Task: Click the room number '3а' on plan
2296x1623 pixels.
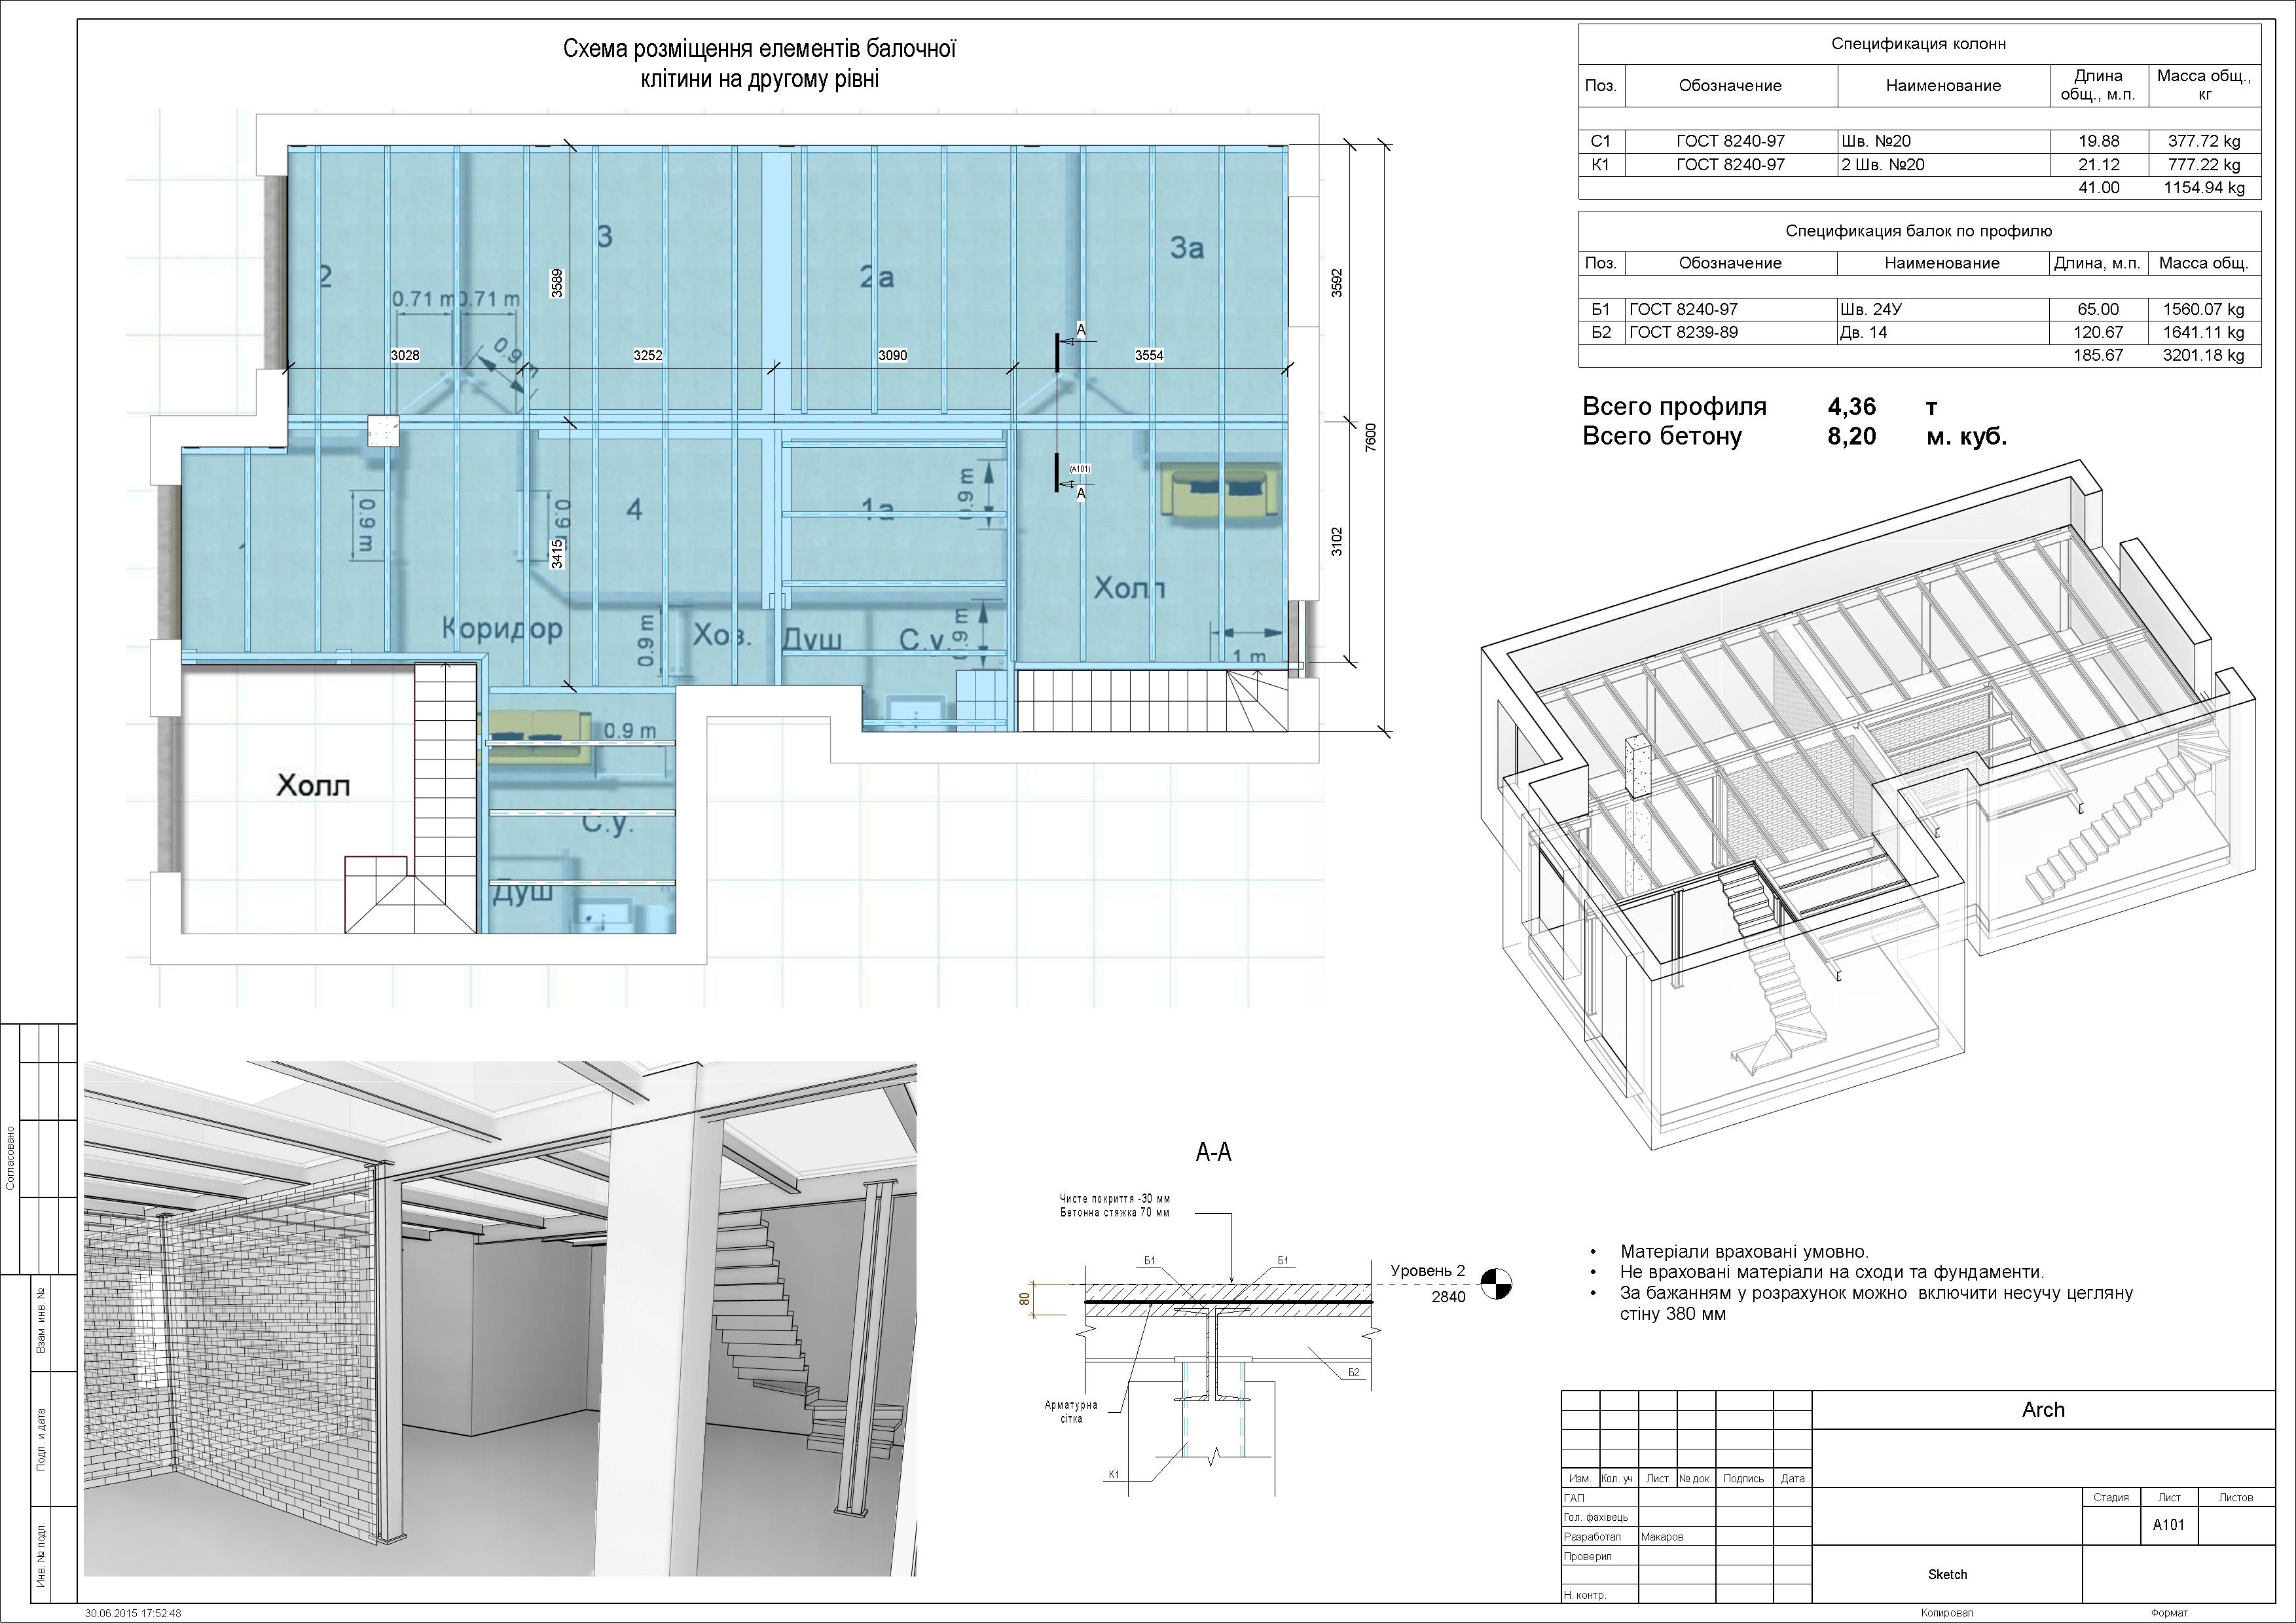Action: click(x=1186, y=248)
